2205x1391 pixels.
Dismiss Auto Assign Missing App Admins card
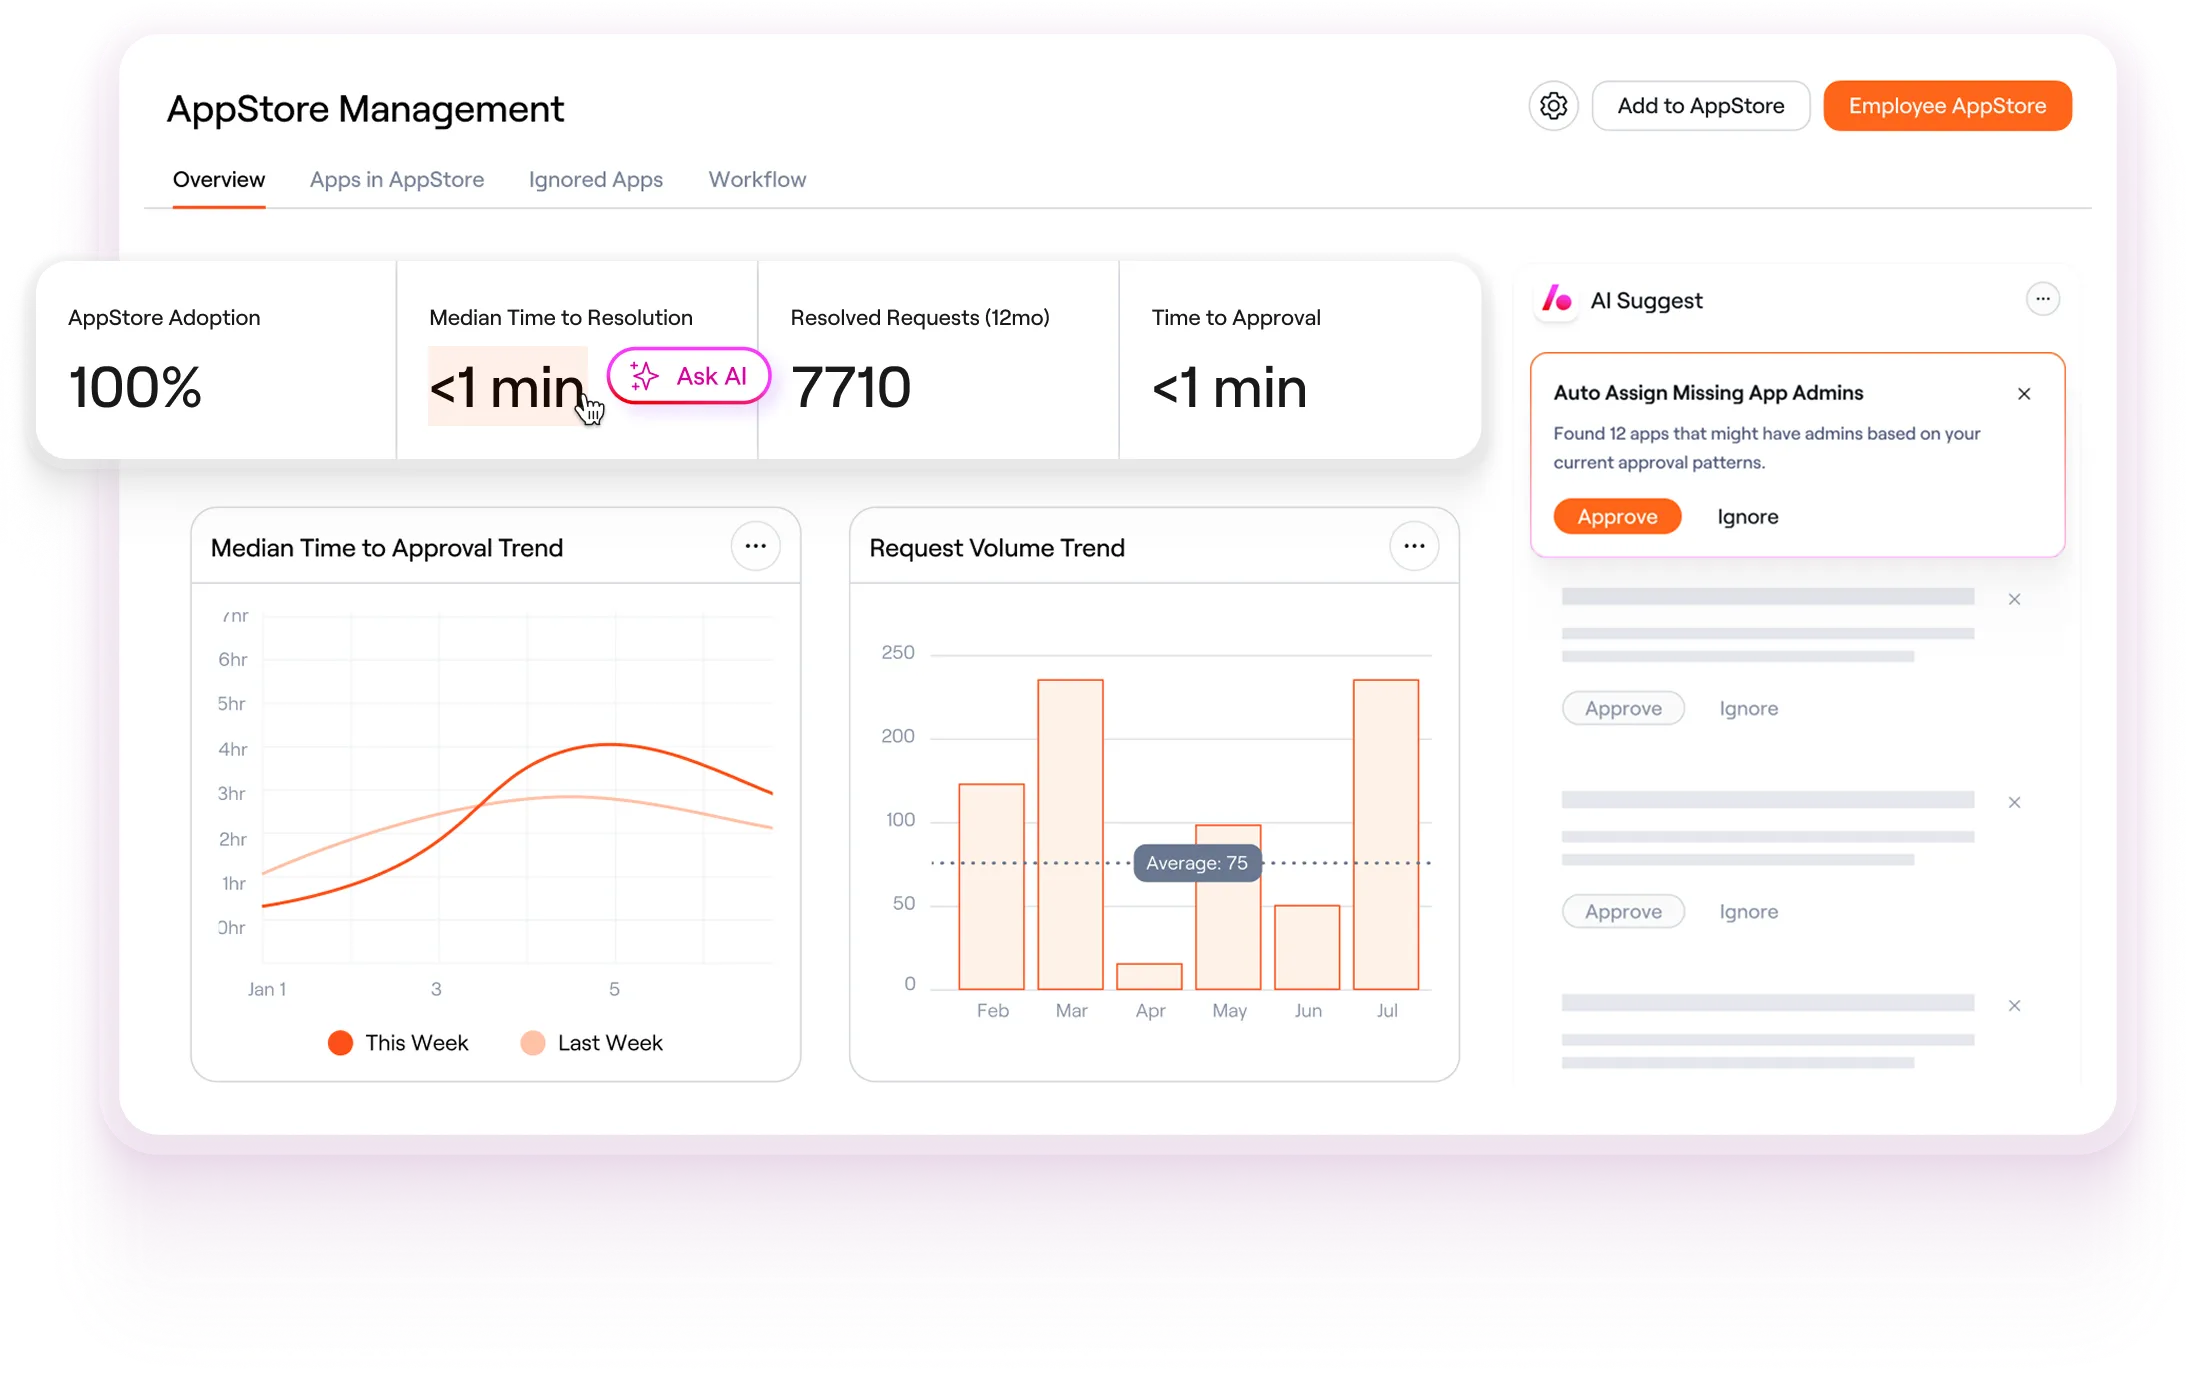point(2024,394)
